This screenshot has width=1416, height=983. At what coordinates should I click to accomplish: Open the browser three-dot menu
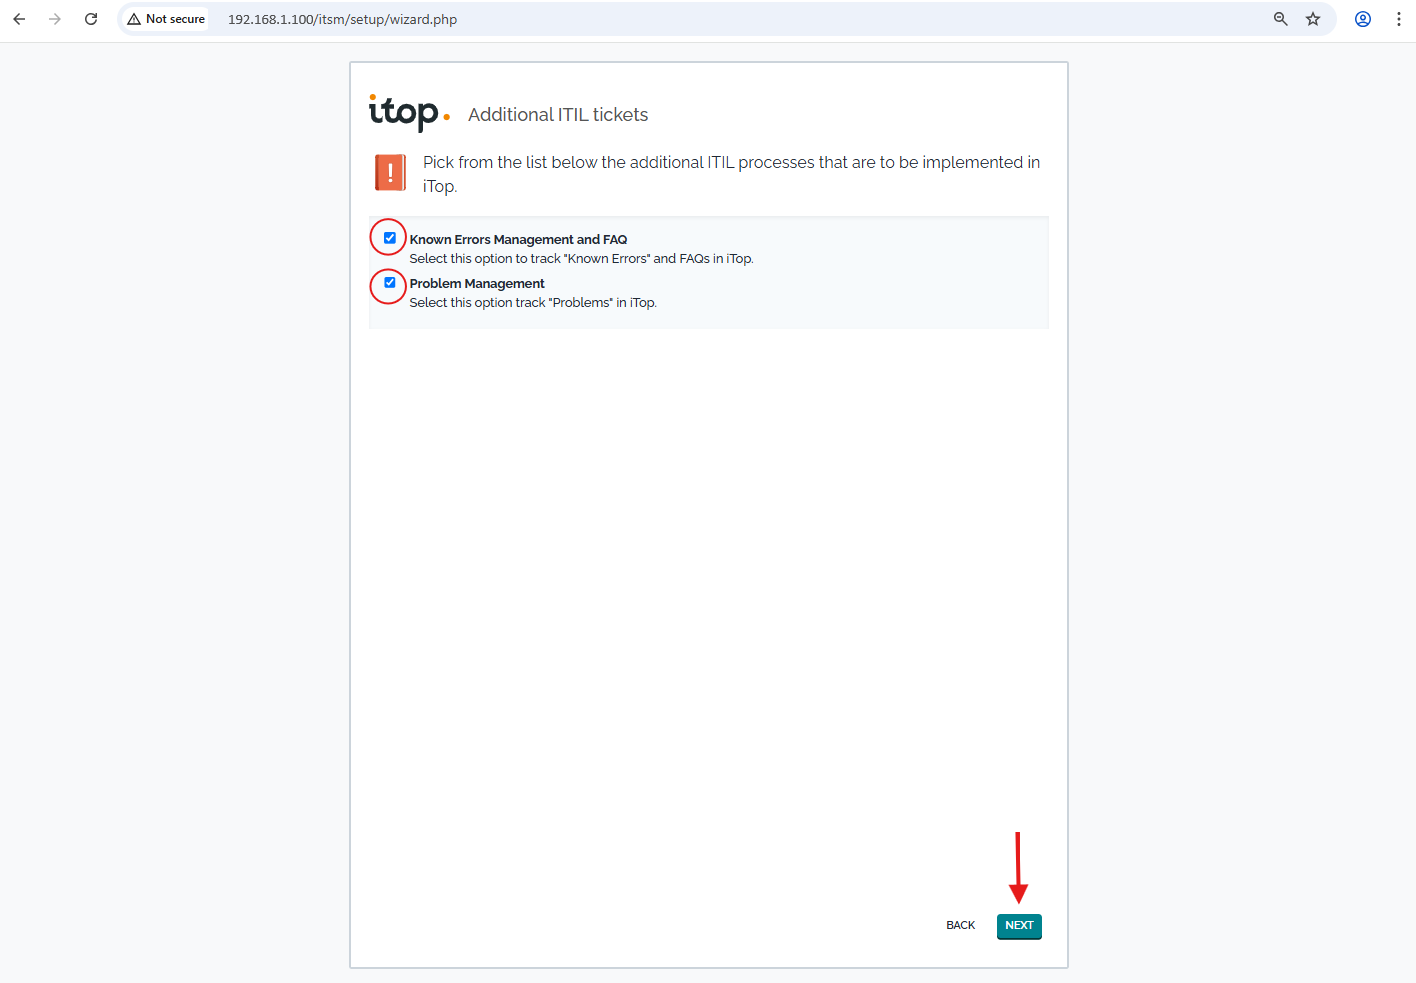(1398, 19)
